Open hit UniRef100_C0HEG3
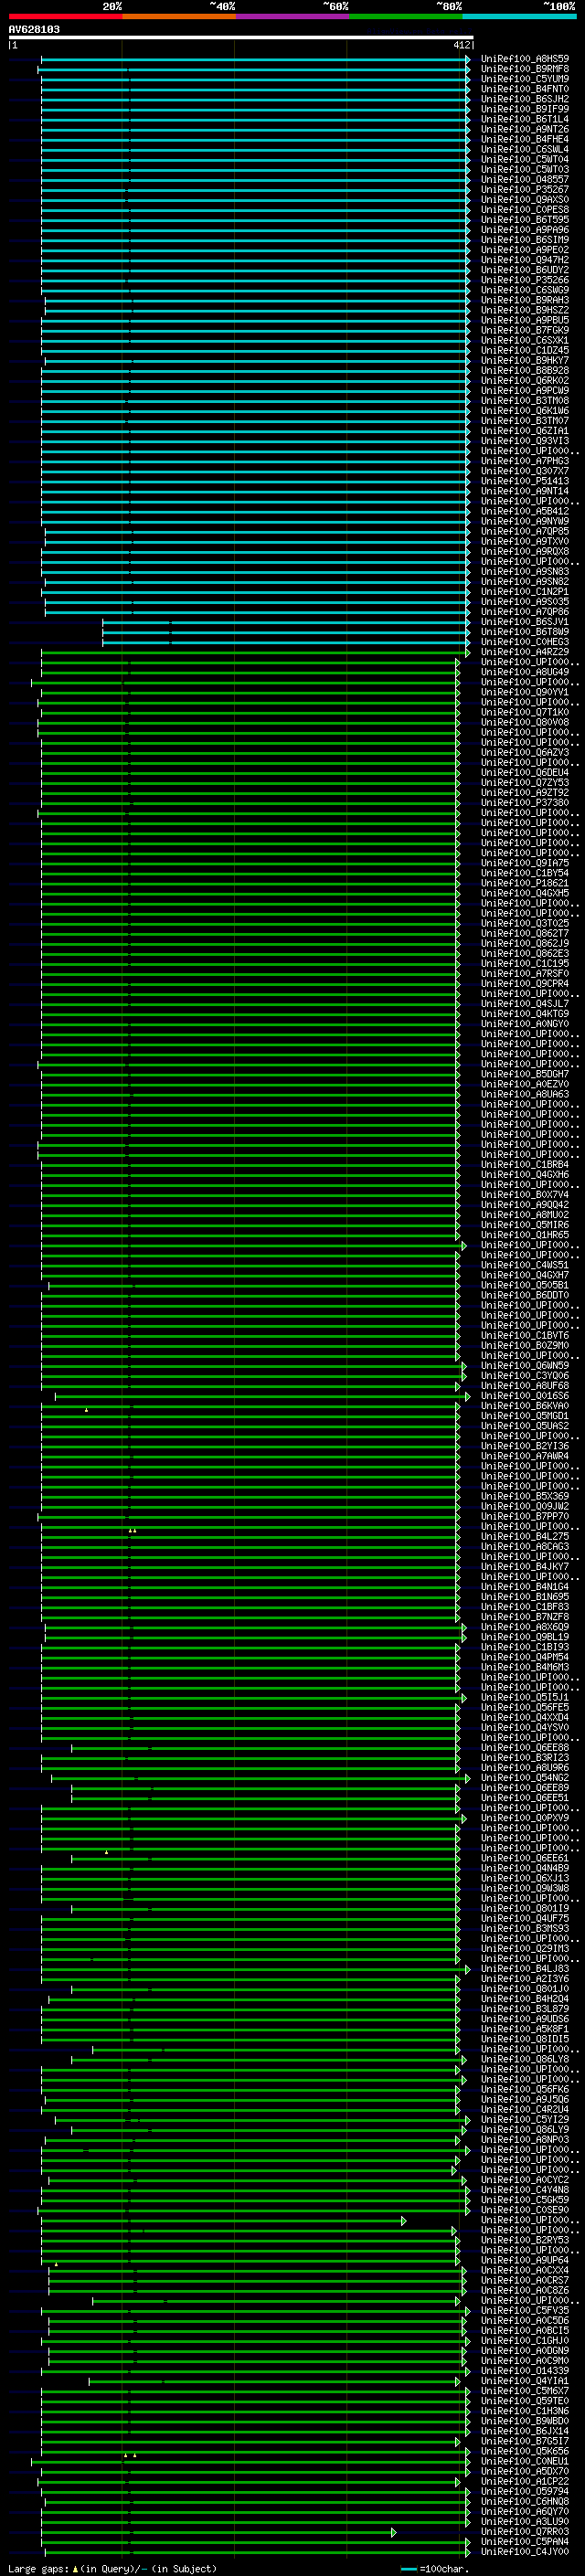The width and height of the screenshot is (585, 2576). point(524,642)
